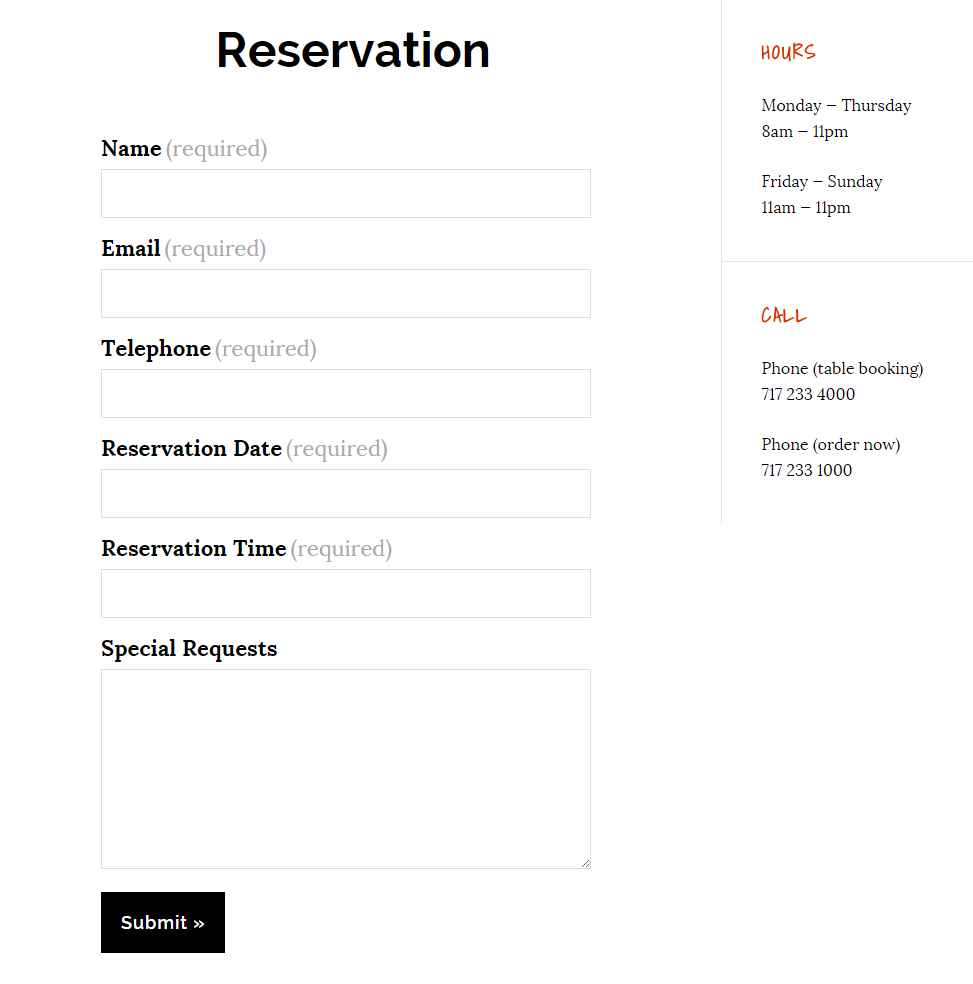Image resolution: width=973 pixels, height=984 pixels.
Task: Click the Name input field
Action: [346, 193]
